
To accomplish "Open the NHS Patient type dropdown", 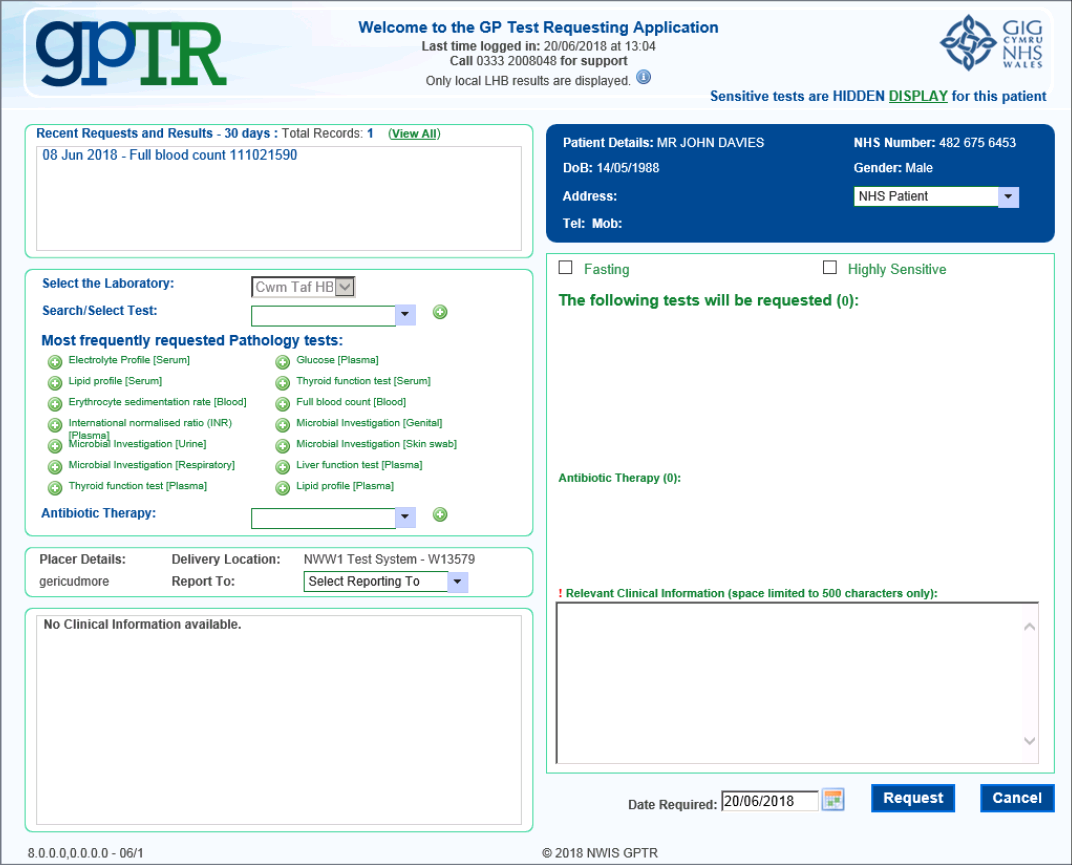I will point(1008,197).
